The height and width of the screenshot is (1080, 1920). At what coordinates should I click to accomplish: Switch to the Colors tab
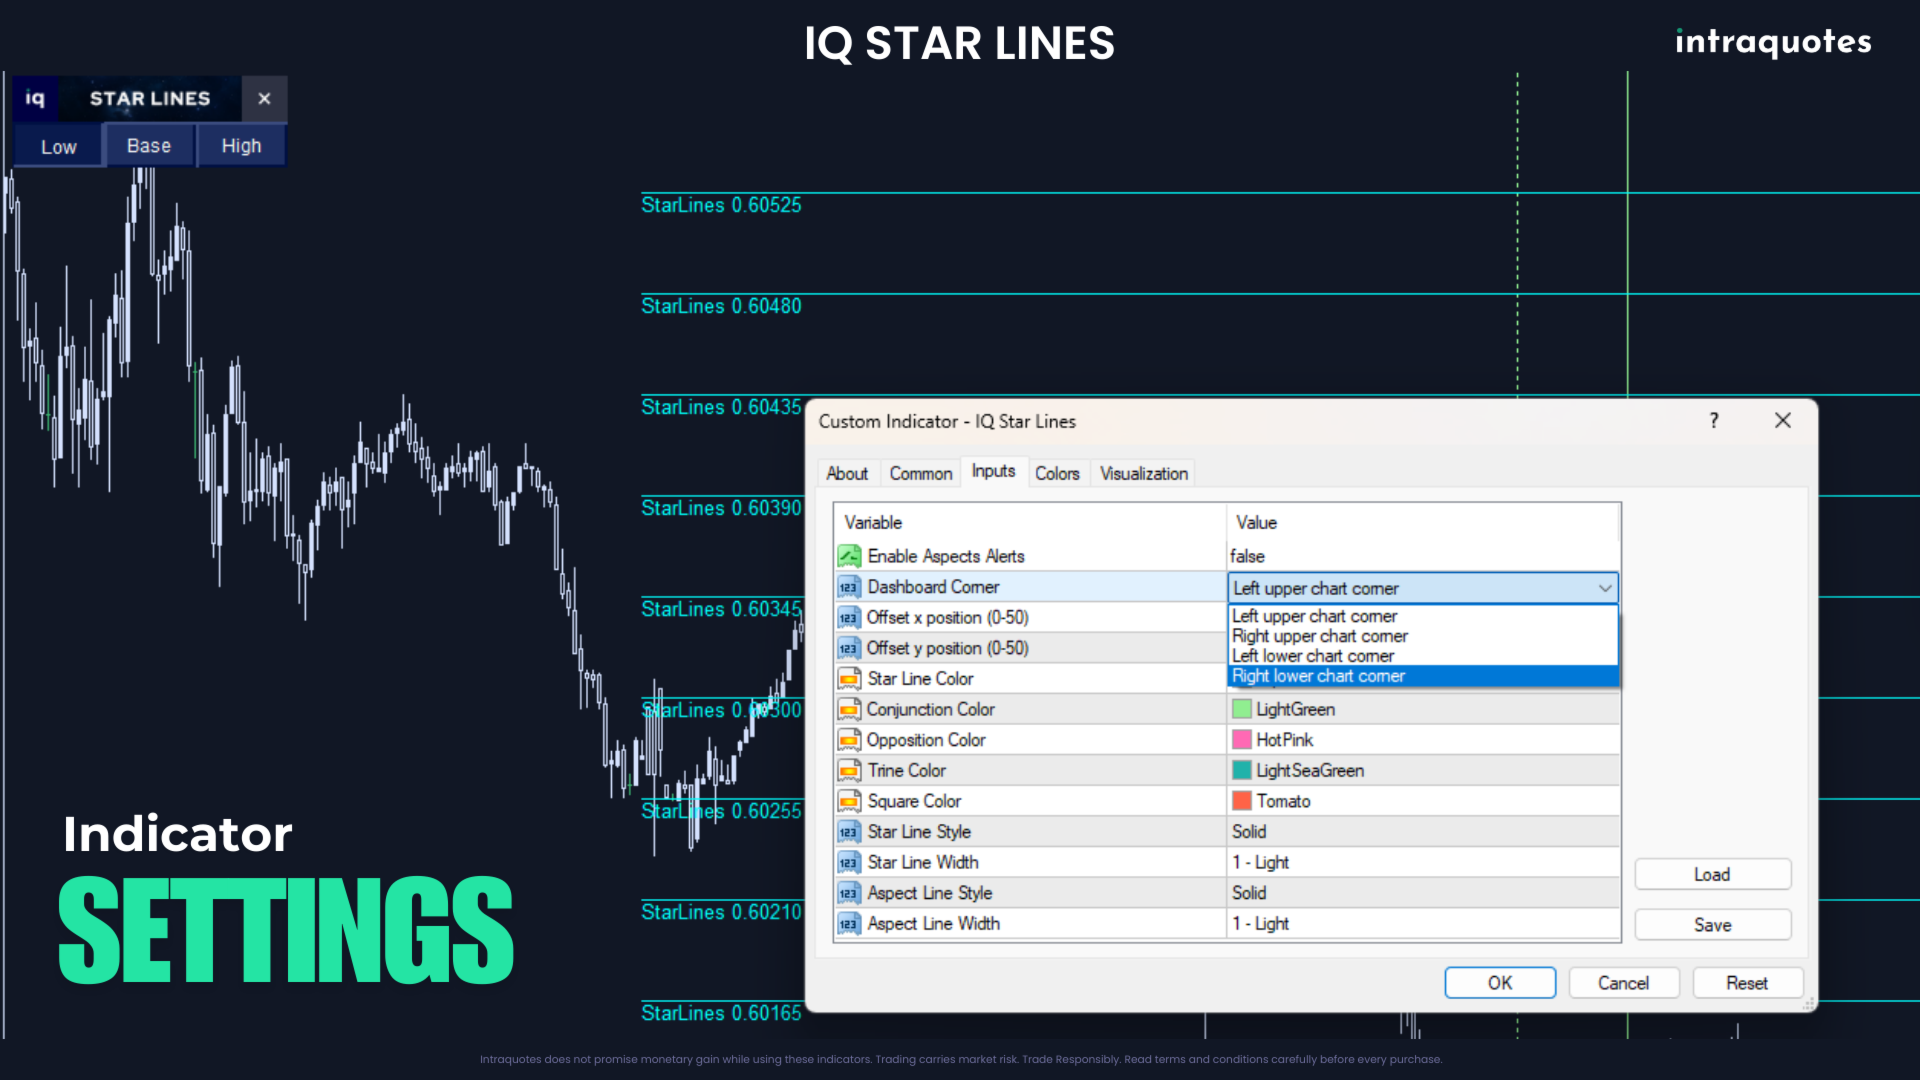(1057, 473)
